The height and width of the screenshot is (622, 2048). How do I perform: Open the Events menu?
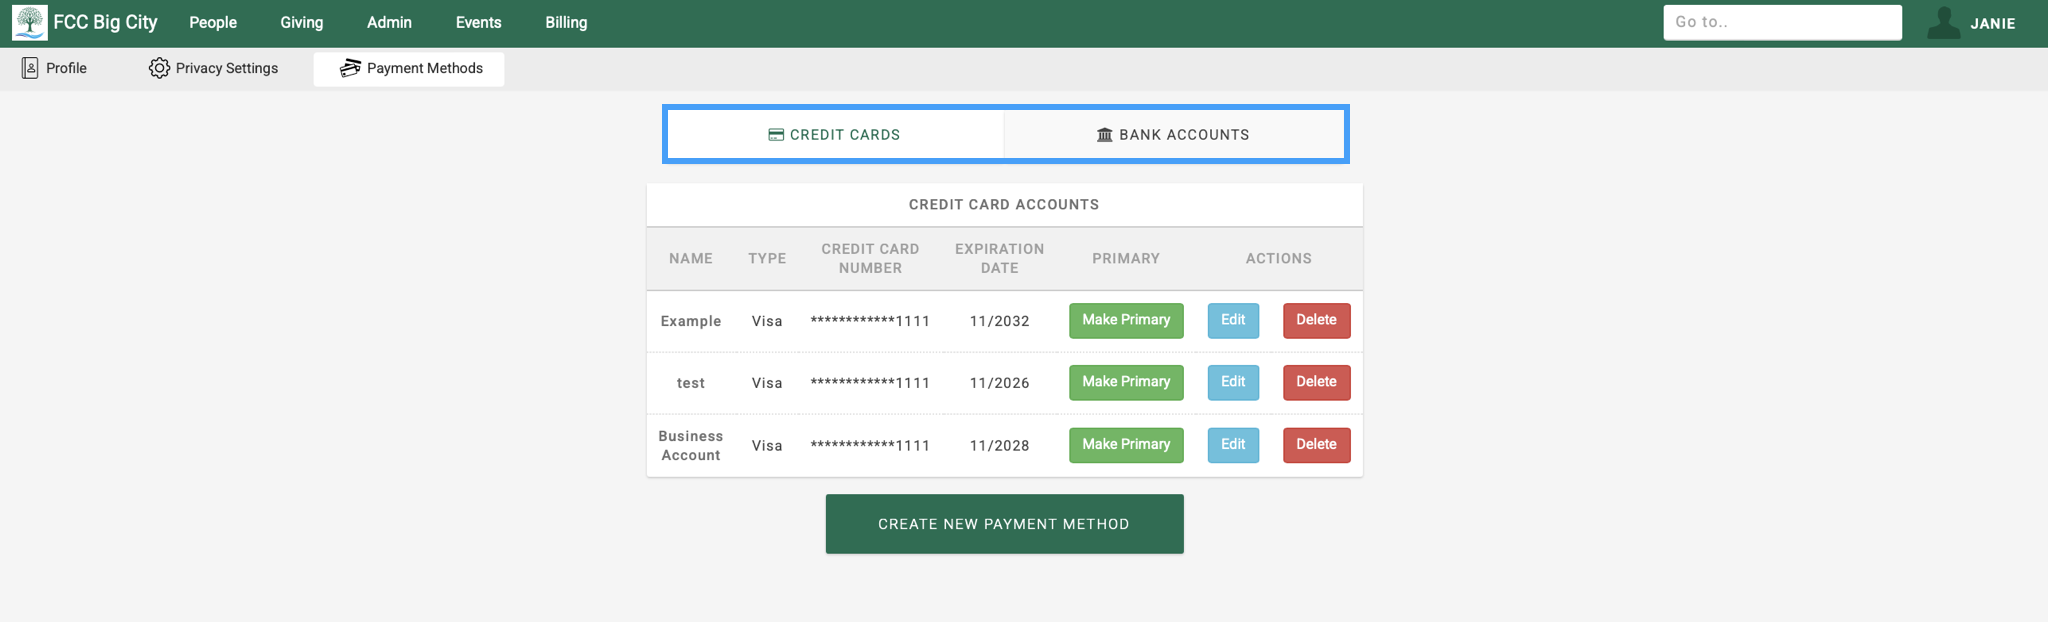(477, 22)
